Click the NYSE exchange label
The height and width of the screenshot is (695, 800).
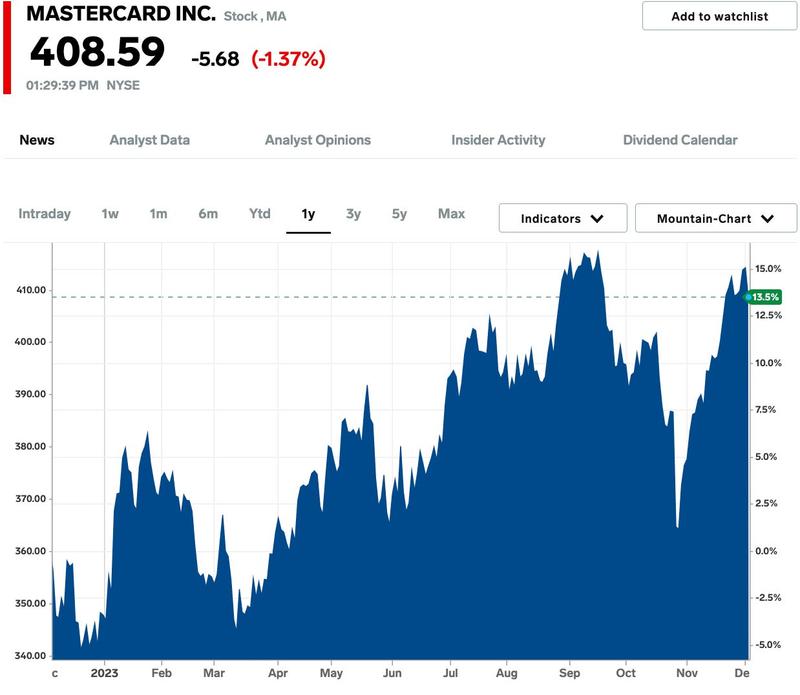(123, 85)
